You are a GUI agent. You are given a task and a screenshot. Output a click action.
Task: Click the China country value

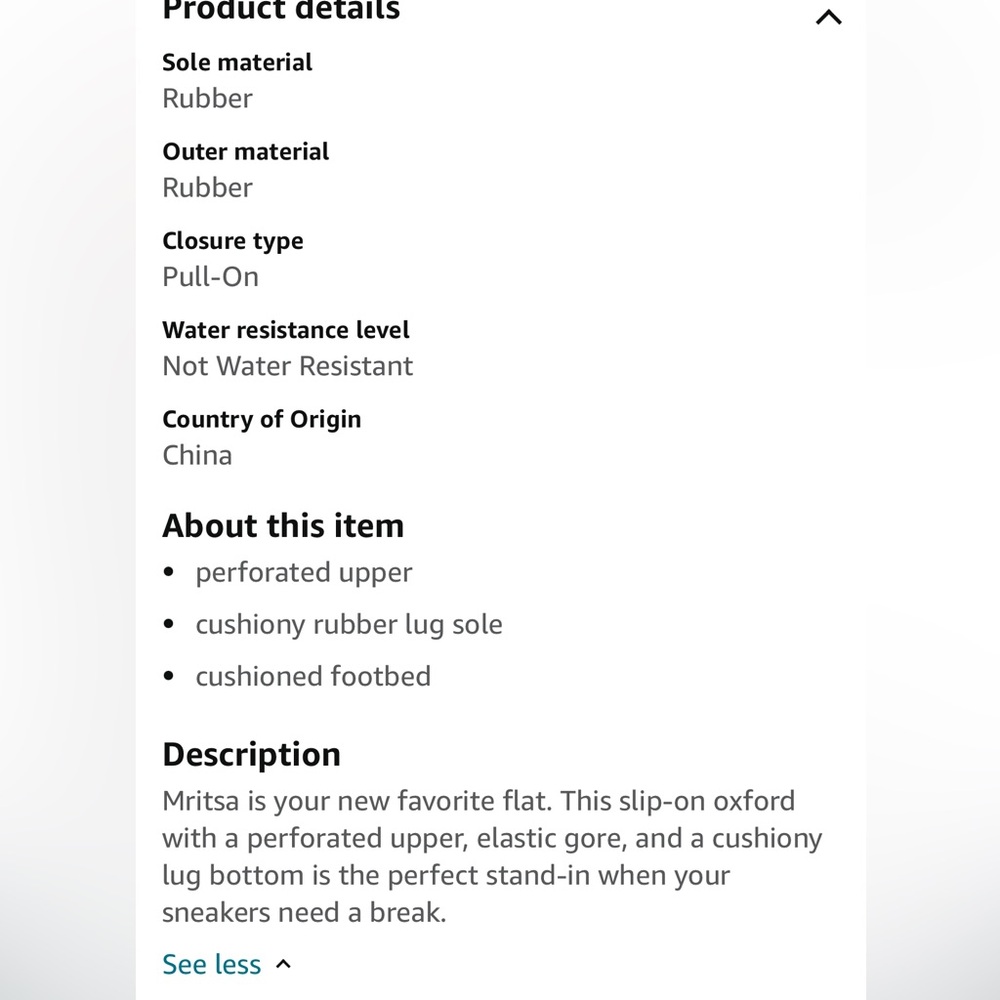[197, 455]
